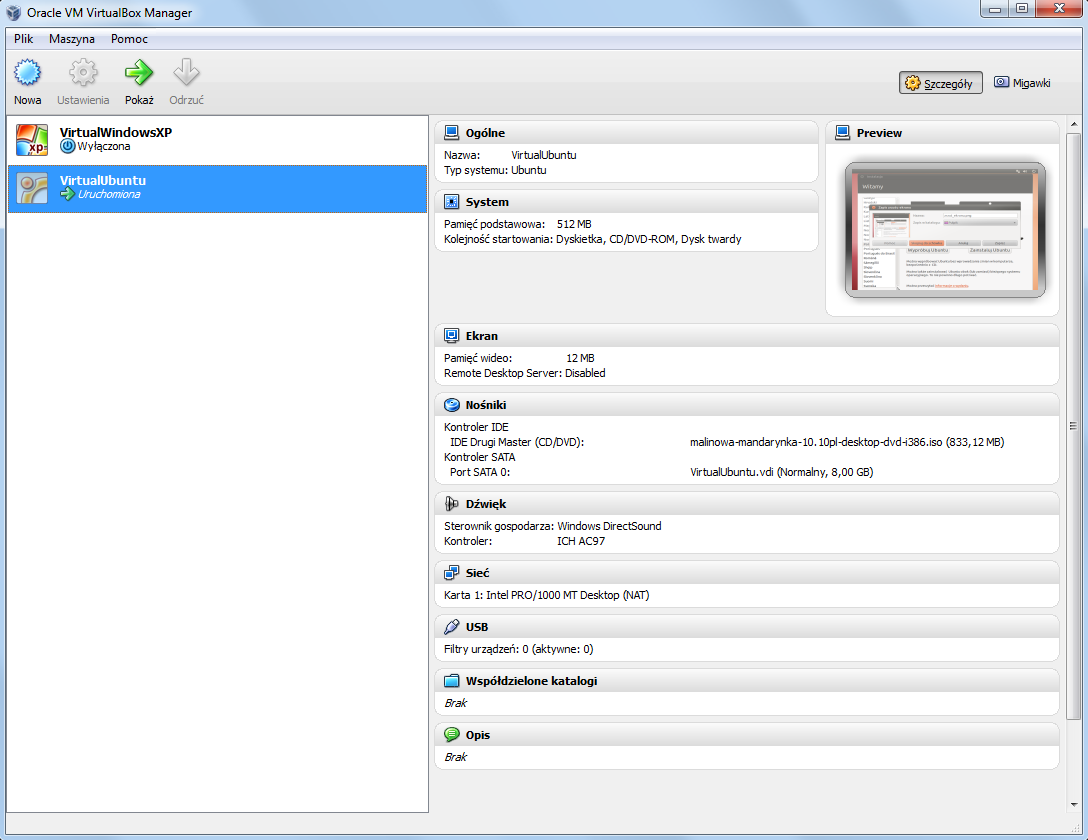The width and height of the screenshot is (1088, 840).
Task: Open the Plik menu
Action: [24, 39]
